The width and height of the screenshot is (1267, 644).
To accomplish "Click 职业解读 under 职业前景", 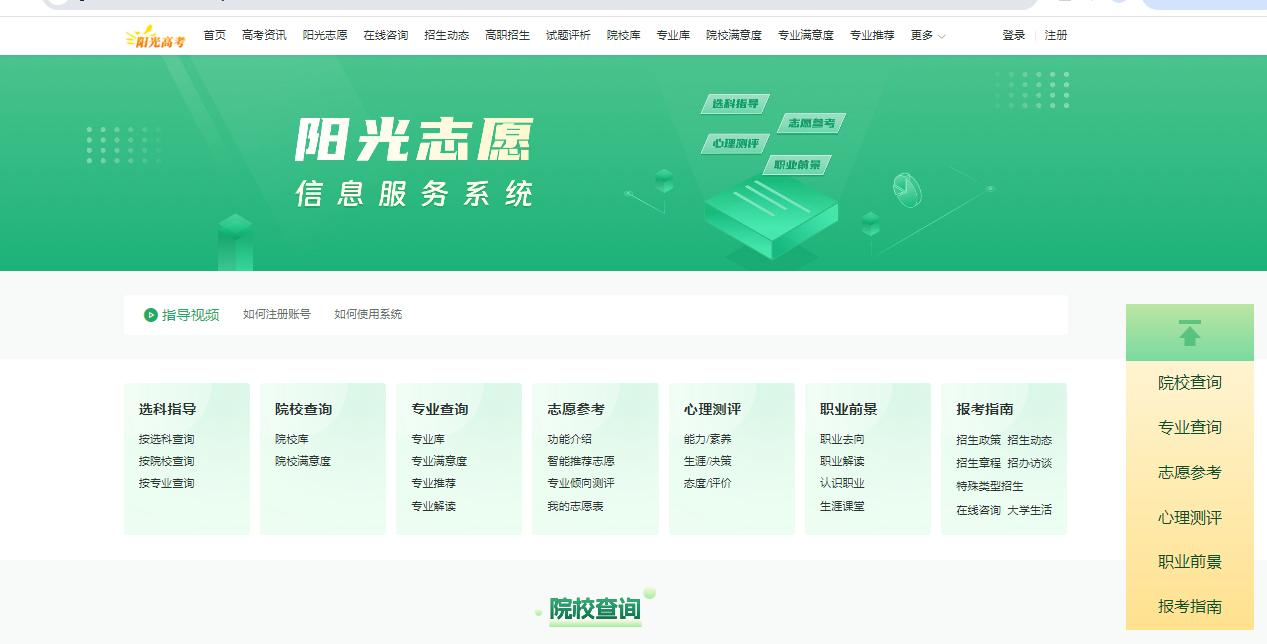I will (842, 461).
